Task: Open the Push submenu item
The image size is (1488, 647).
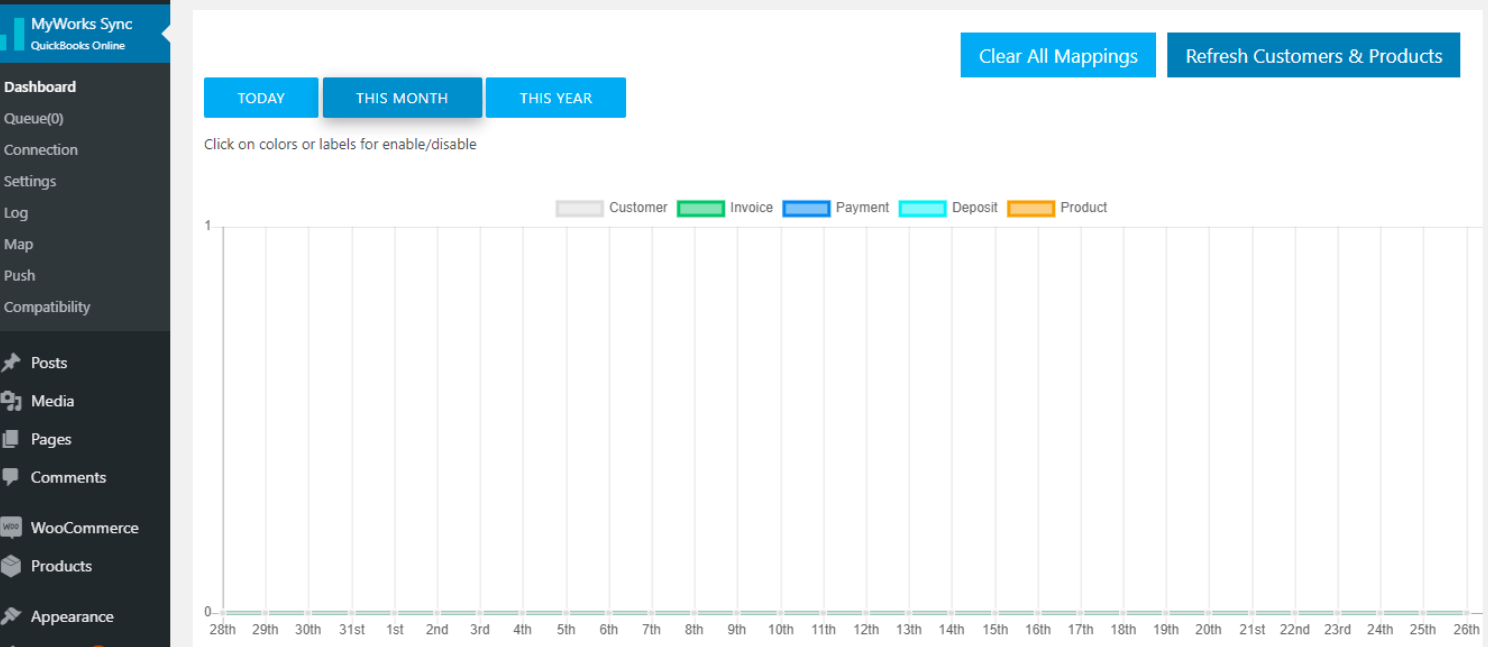Action: point(20,276)
